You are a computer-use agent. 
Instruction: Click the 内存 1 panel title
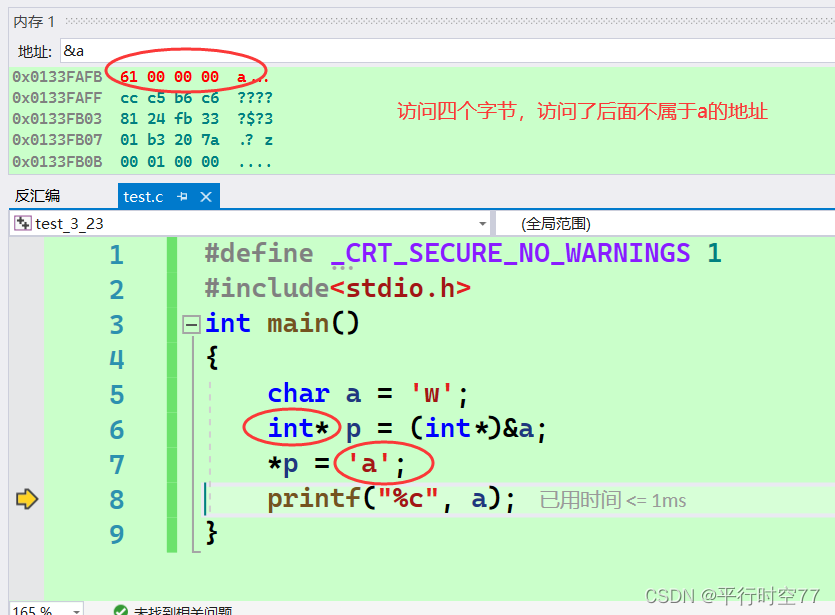pos(34,22)
